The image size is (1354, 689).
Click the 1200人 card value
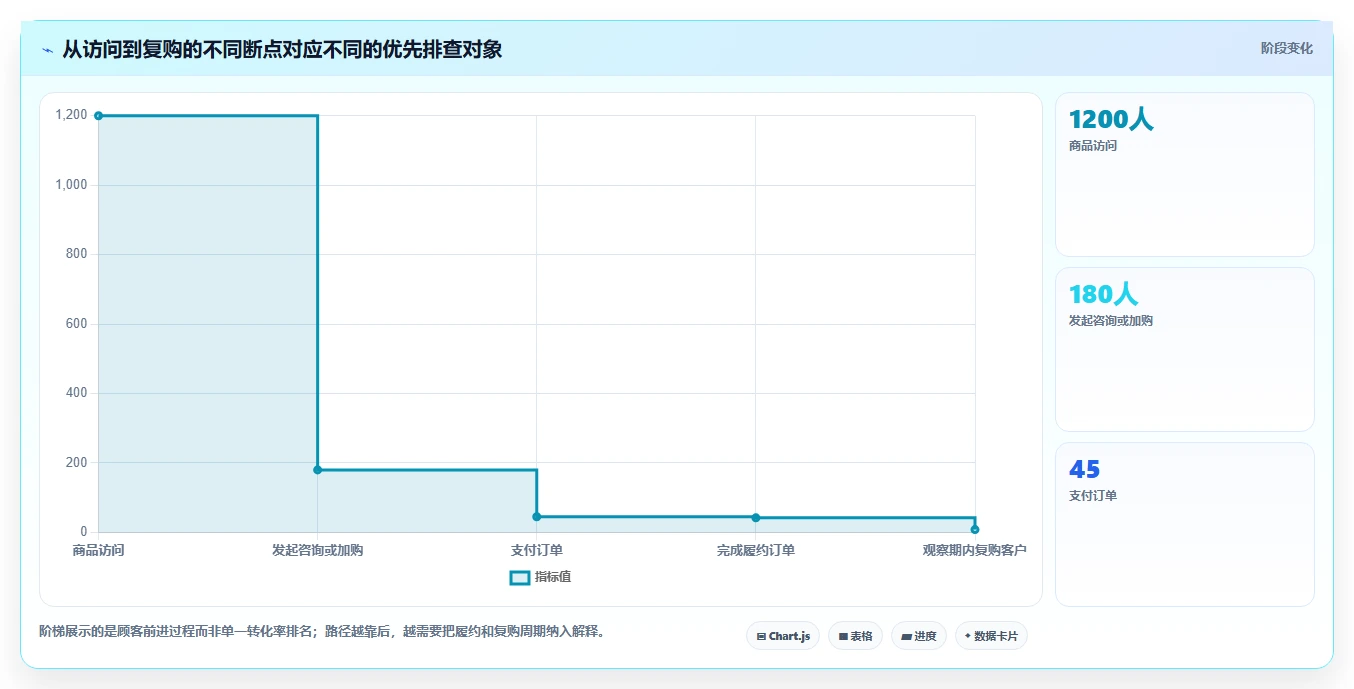coord(1111,119)
